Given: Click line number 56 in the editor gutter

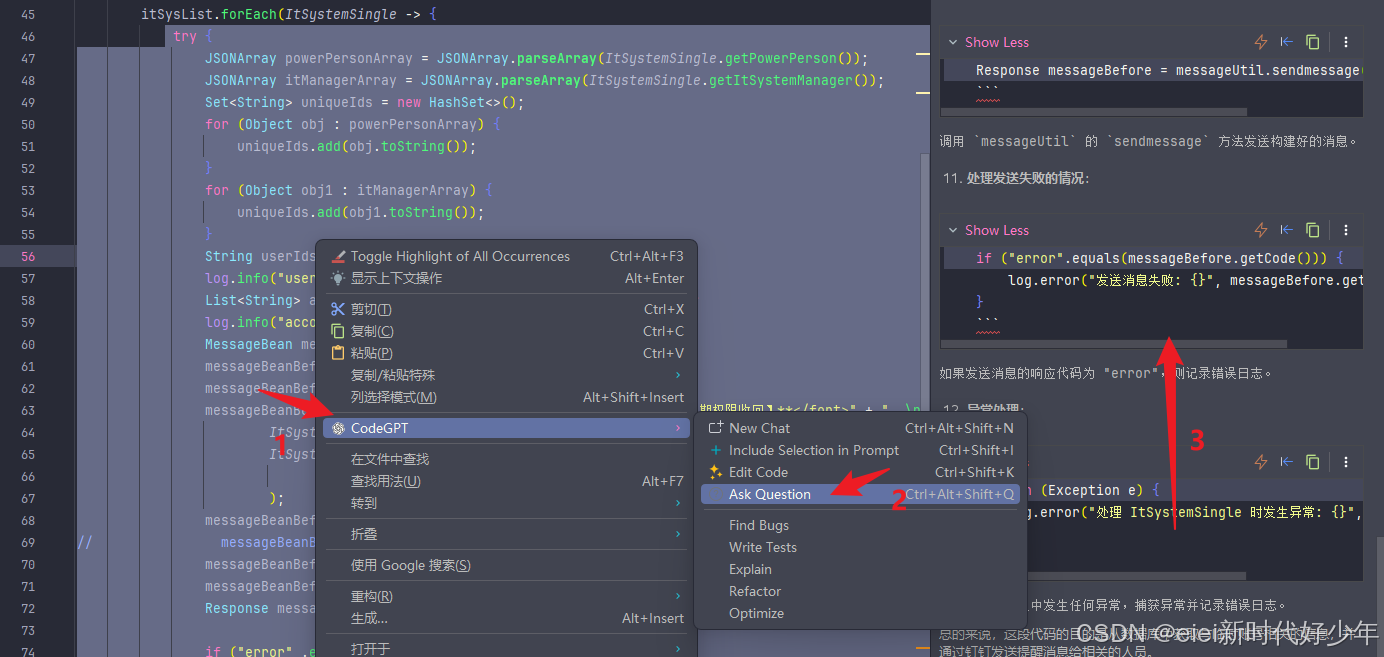Looking at the screenshot, I should 27,256.
